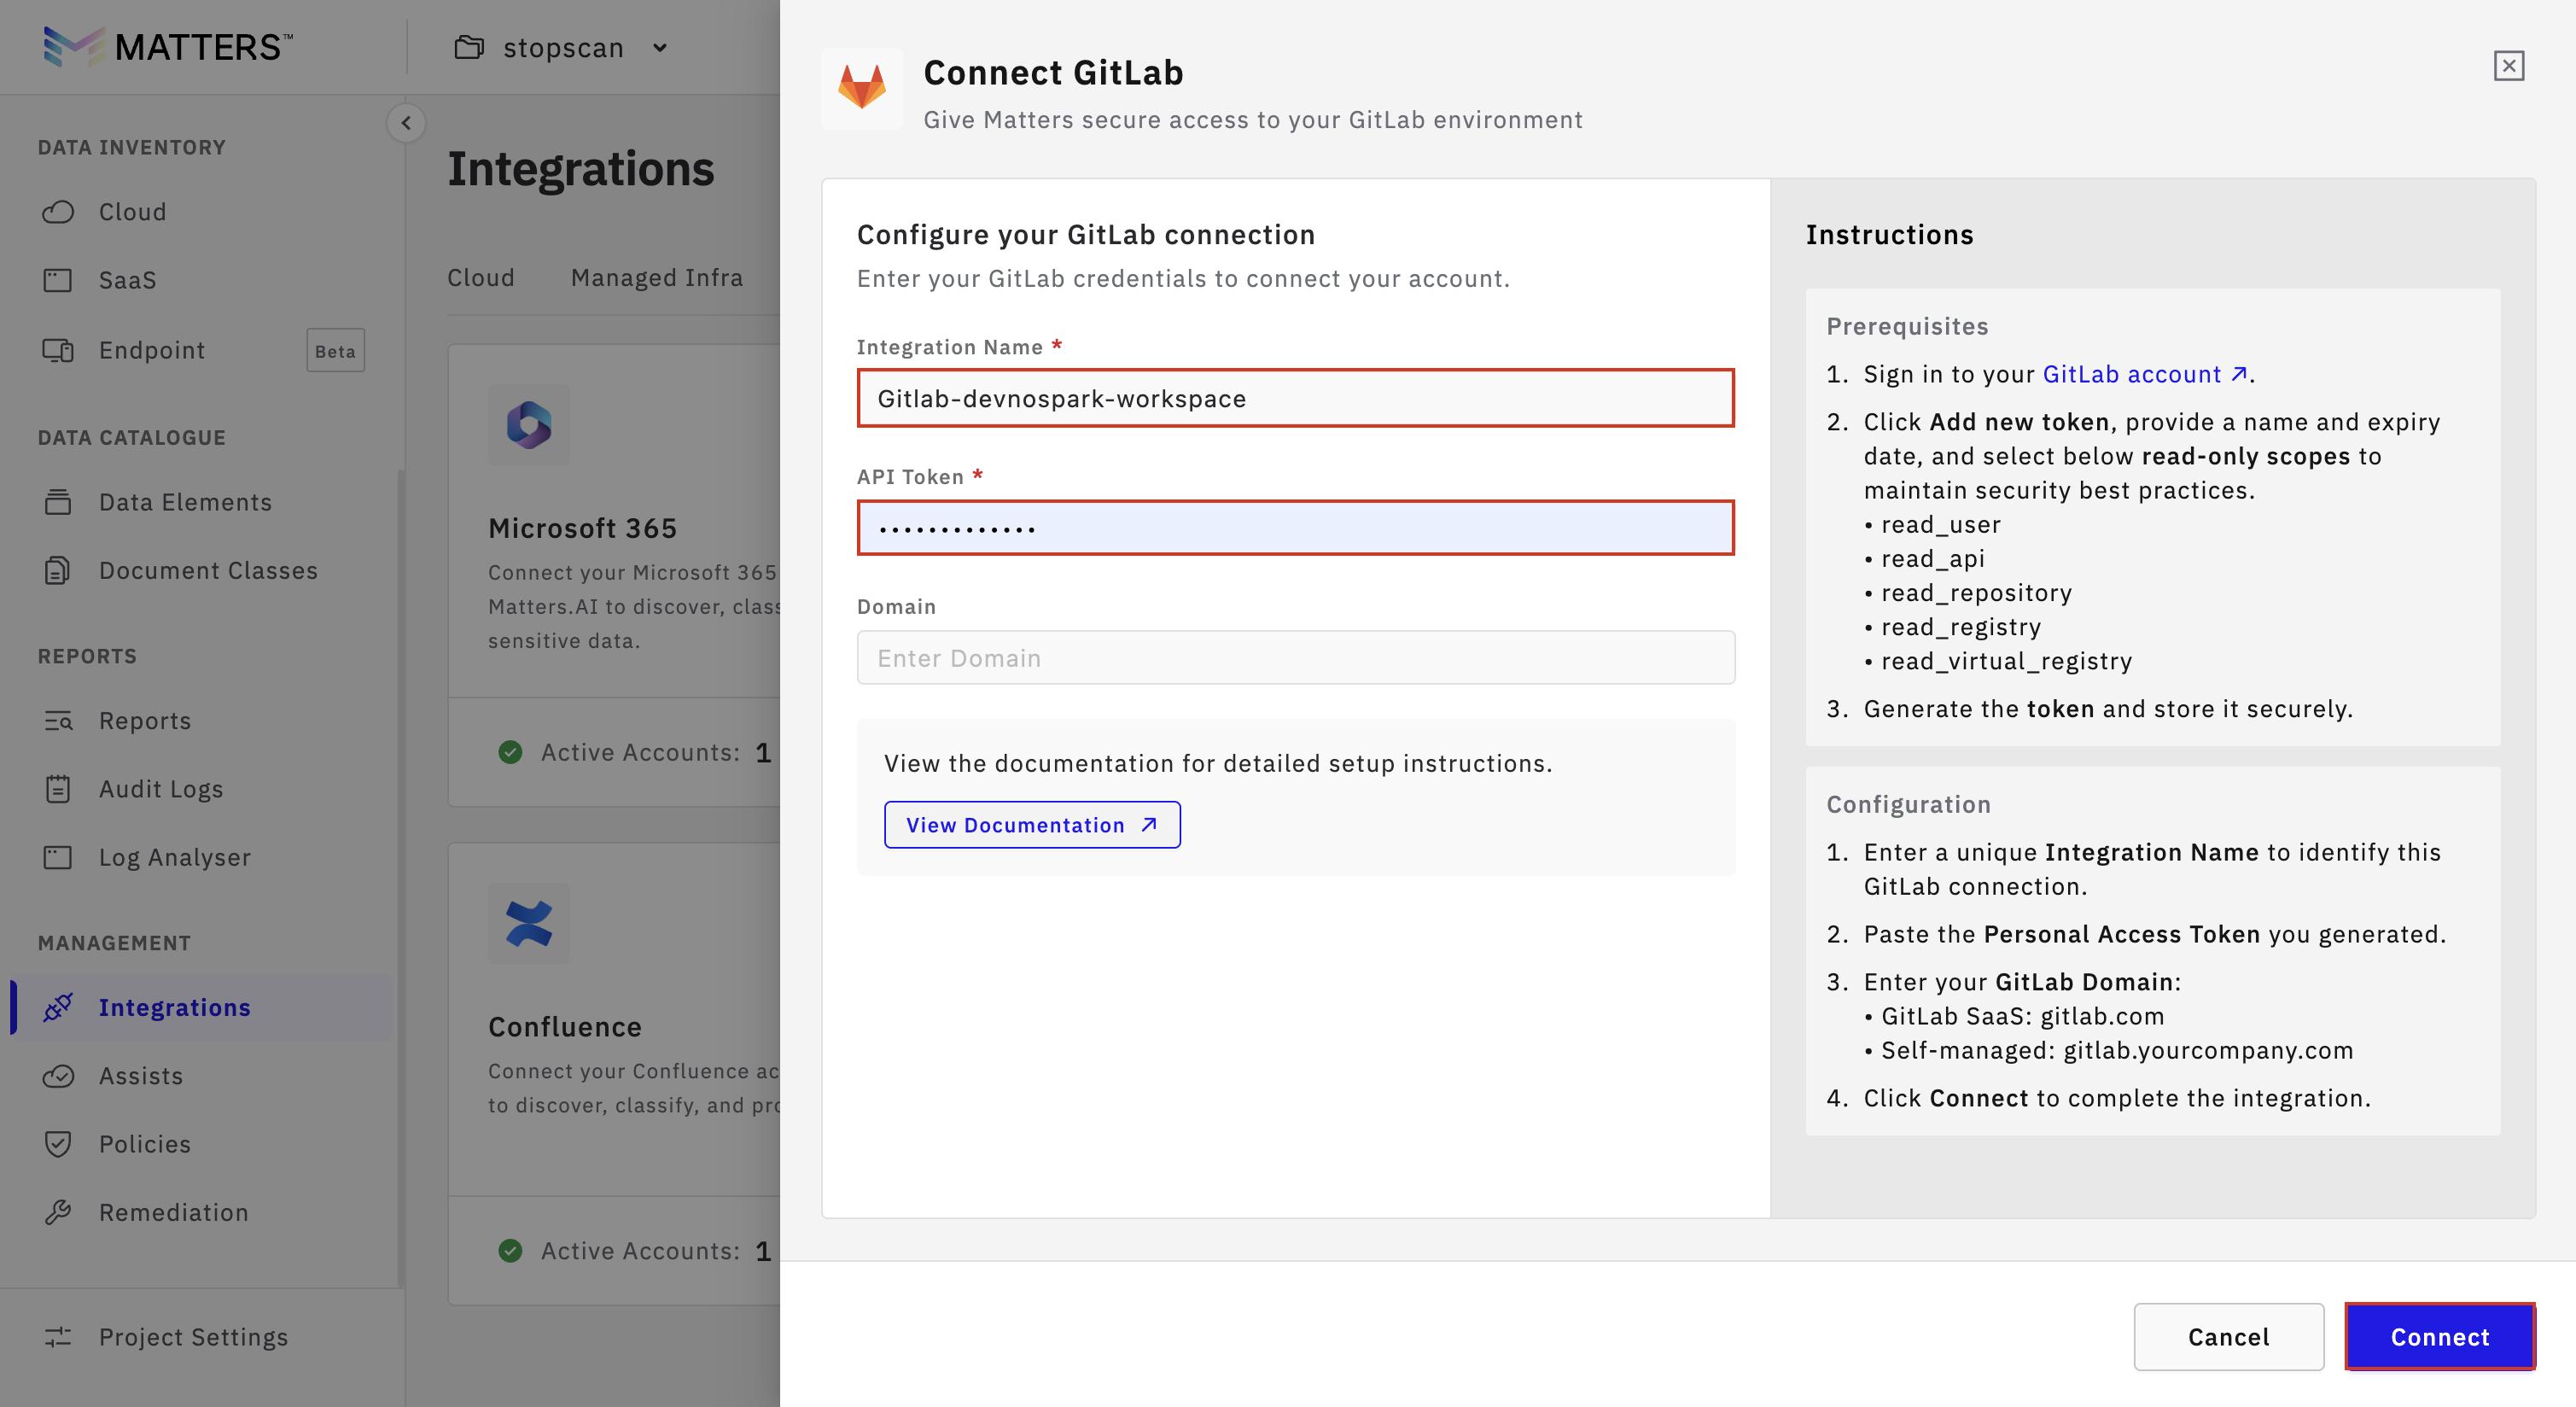This screenshot has width=2576, height=1407.
Task: Click the Cloud icon in the sidebar
Action: [58, 212]
